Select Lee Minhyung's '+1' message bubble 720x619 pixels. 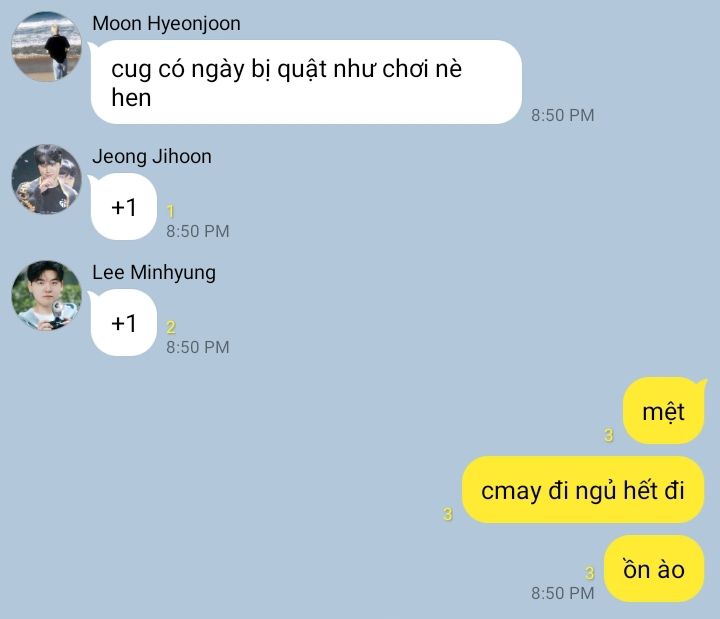124,323
